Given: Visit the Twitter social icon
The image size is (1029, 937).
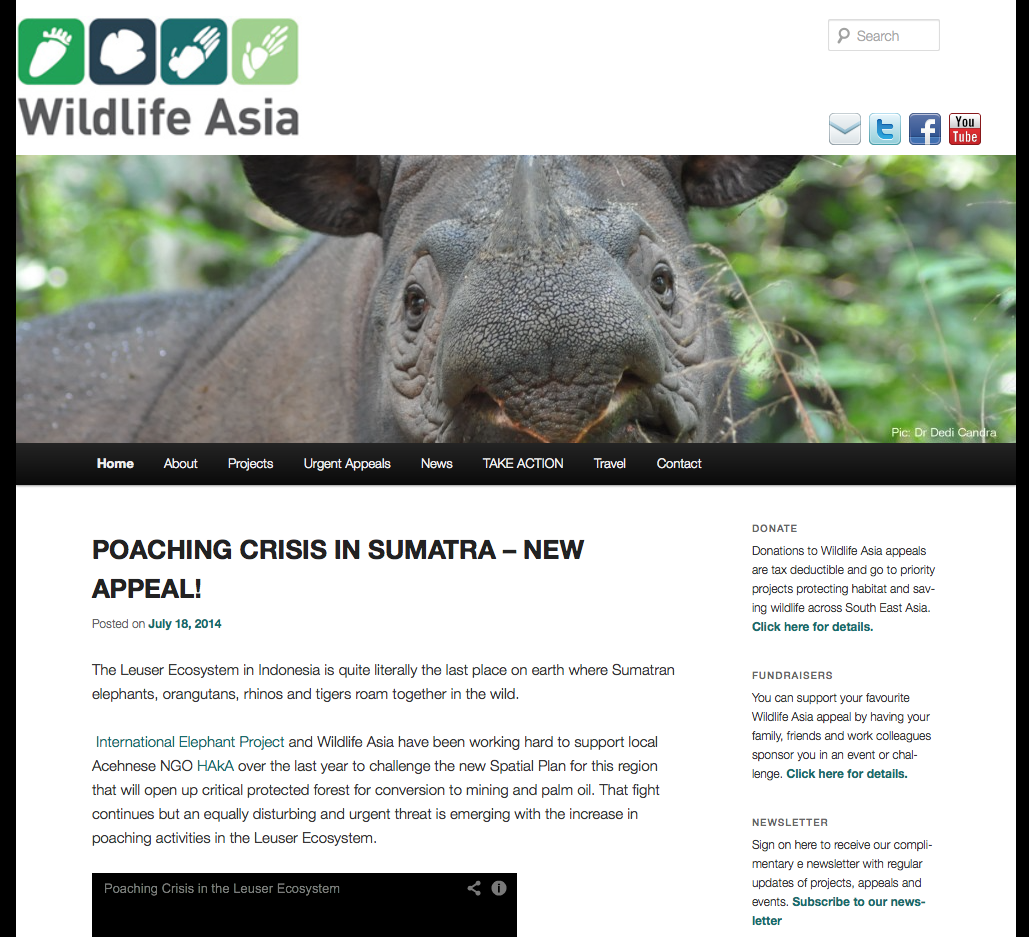Looking at the screenshot, I should [885, 129].
